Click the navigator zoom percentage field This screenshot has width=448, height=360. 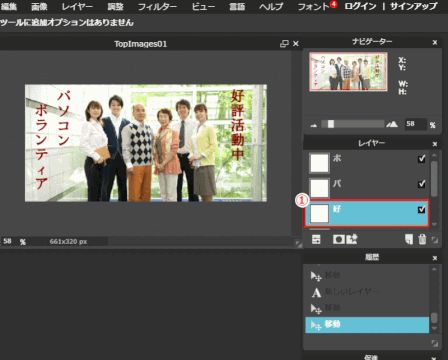coord(415,124)
